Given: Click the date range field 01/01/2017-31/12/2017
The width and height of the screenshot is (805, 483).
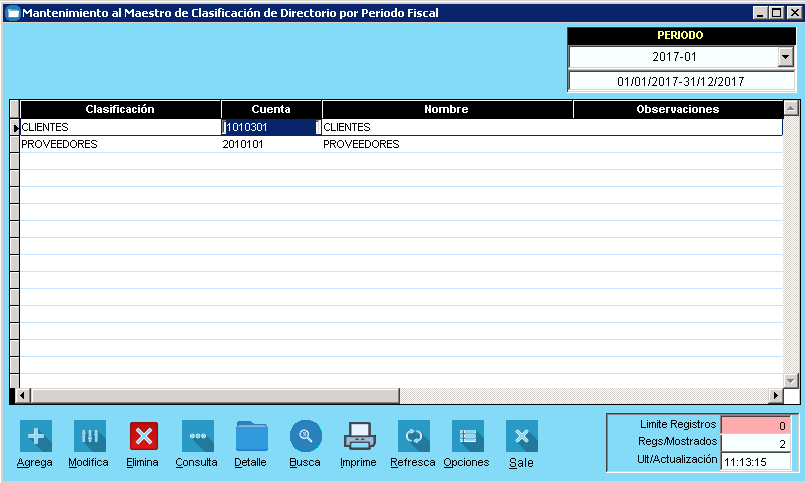Looking at the screenshot, I should click(x=680, y=82).
